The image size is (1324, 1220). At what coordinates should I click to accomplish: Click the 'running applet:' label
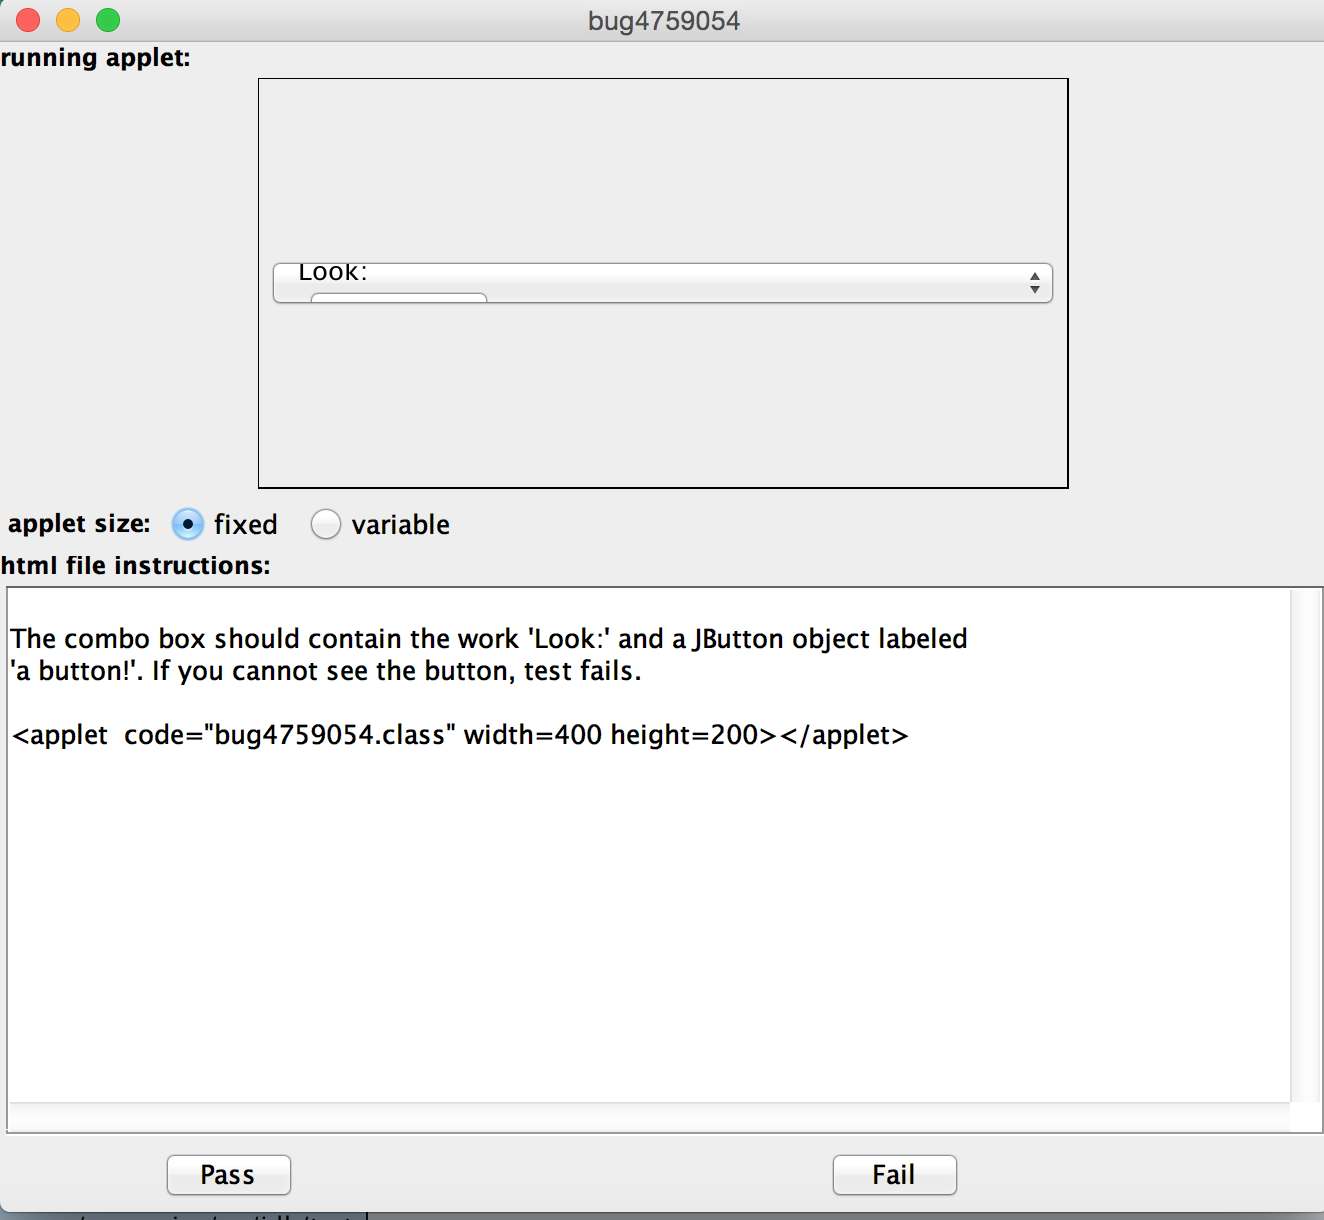pyautogui.click(x=96, y=58)
